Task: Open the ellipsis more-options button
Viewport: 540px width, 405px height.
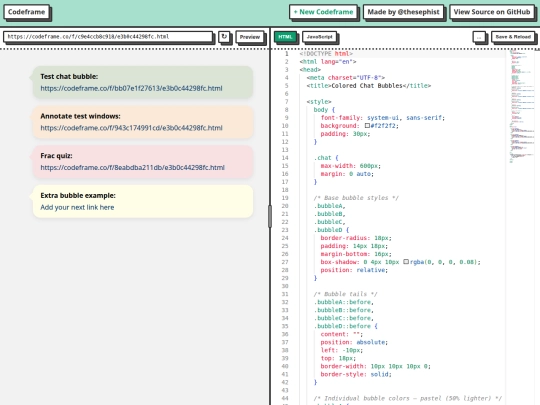Action: (x=479, y=37)
